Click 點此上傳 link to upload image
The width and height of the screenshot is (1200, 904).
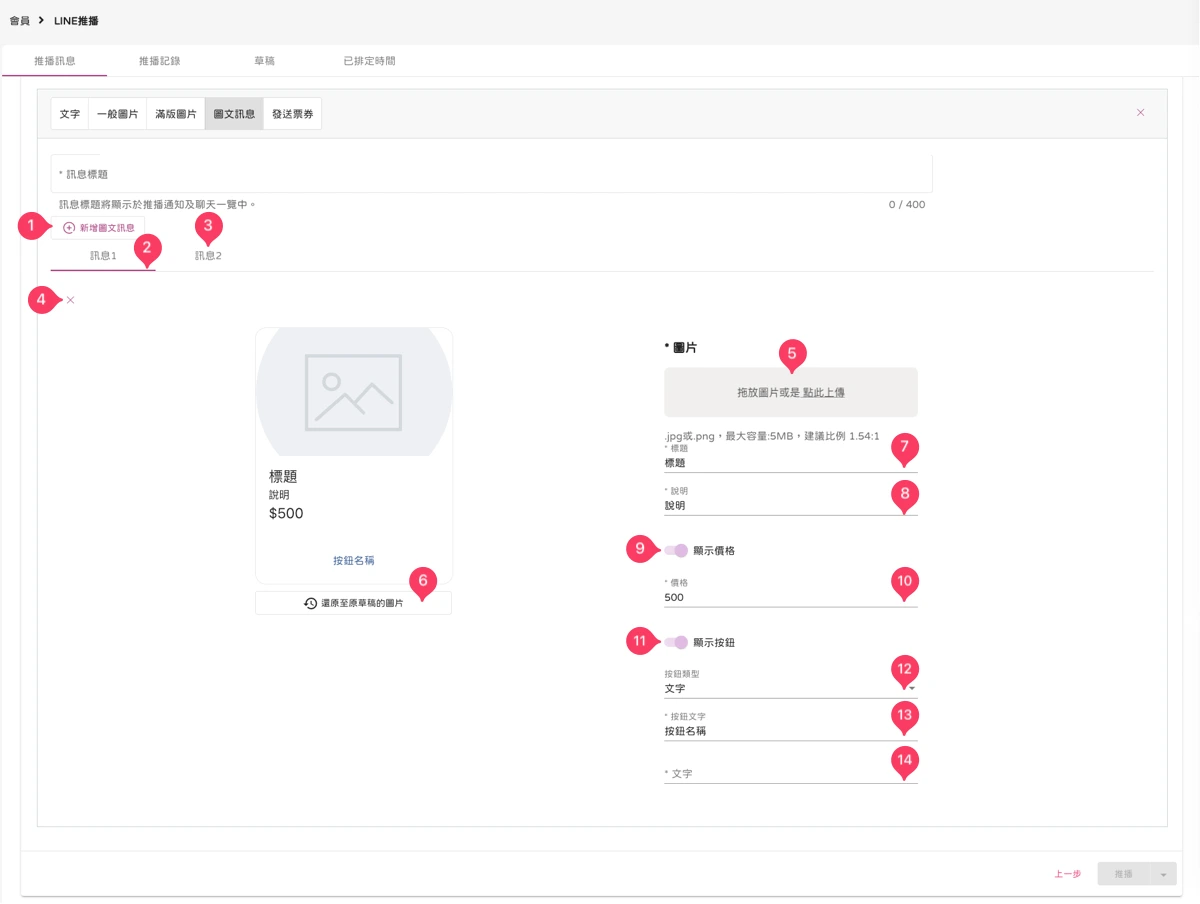[x=824, y=393]
